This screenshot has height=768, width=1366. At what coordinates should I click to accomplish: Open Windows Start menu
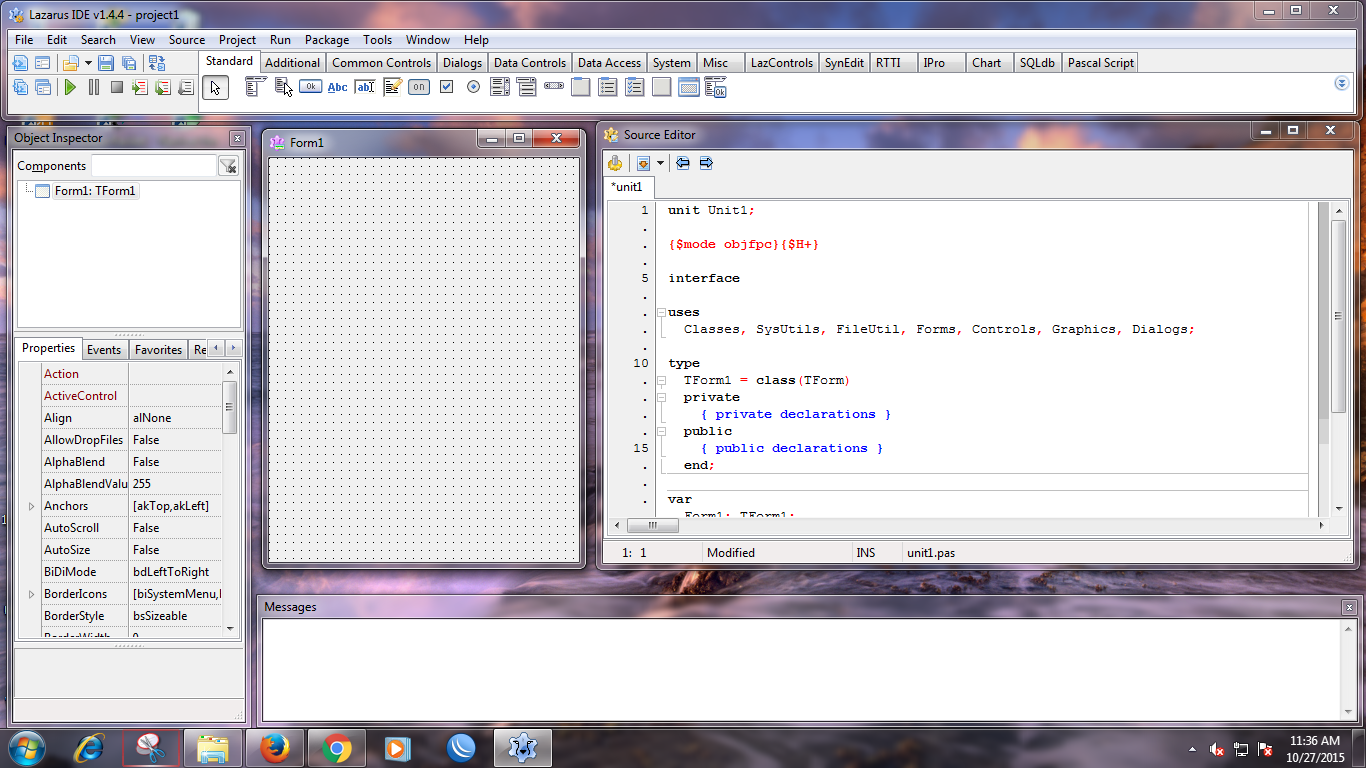(x=25, y=747)
